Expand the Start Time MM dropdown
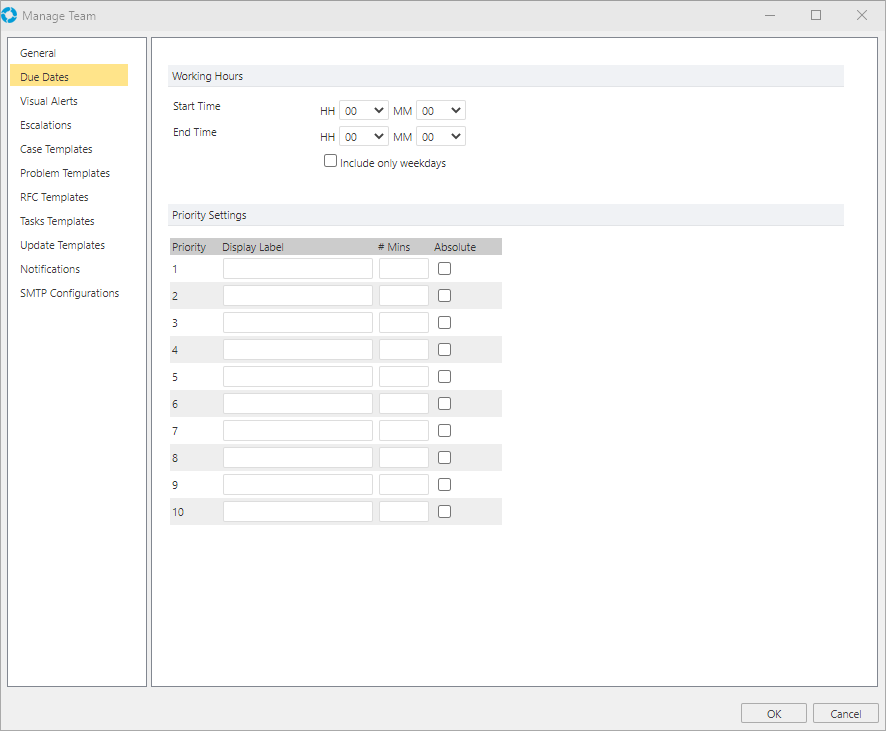The image size is (886, 731). click(x=441, y=110)
